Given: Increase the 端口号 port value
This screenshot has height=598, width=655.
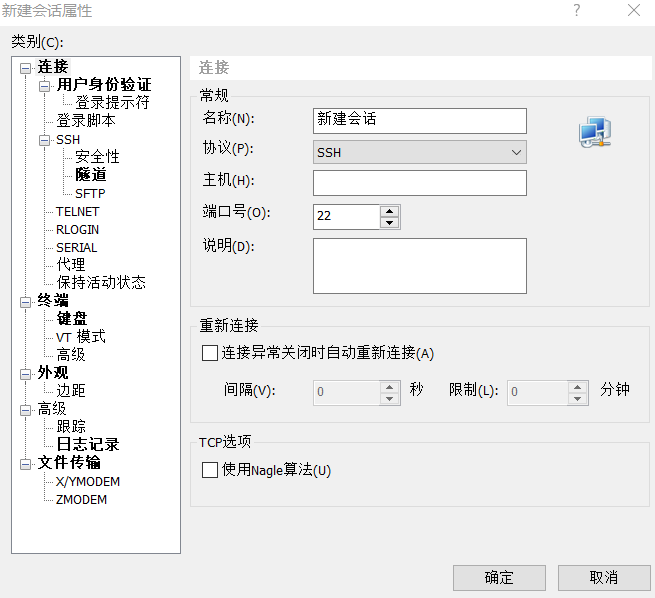Looking at the screenshot, I should [x=390, y=211].
